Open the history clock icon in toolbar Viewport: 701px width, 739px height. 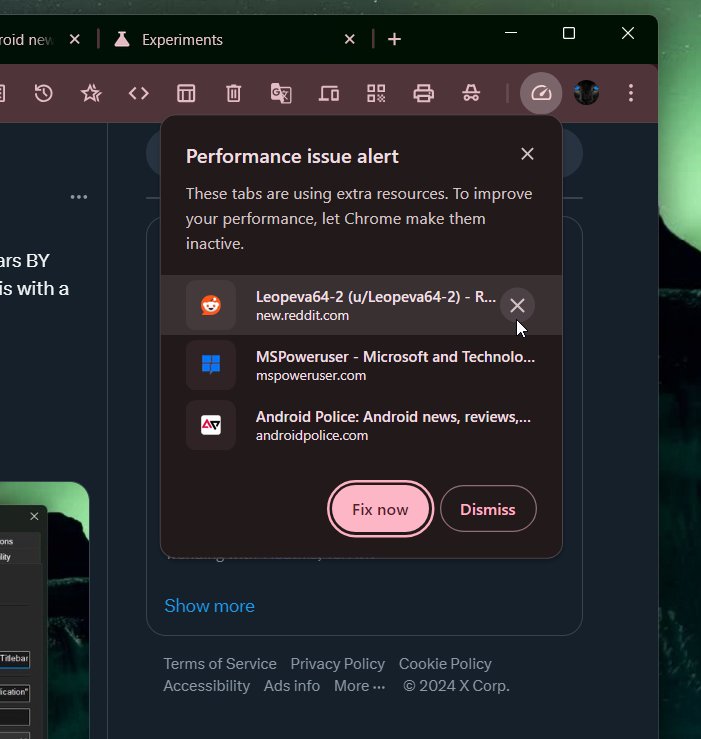43,93
